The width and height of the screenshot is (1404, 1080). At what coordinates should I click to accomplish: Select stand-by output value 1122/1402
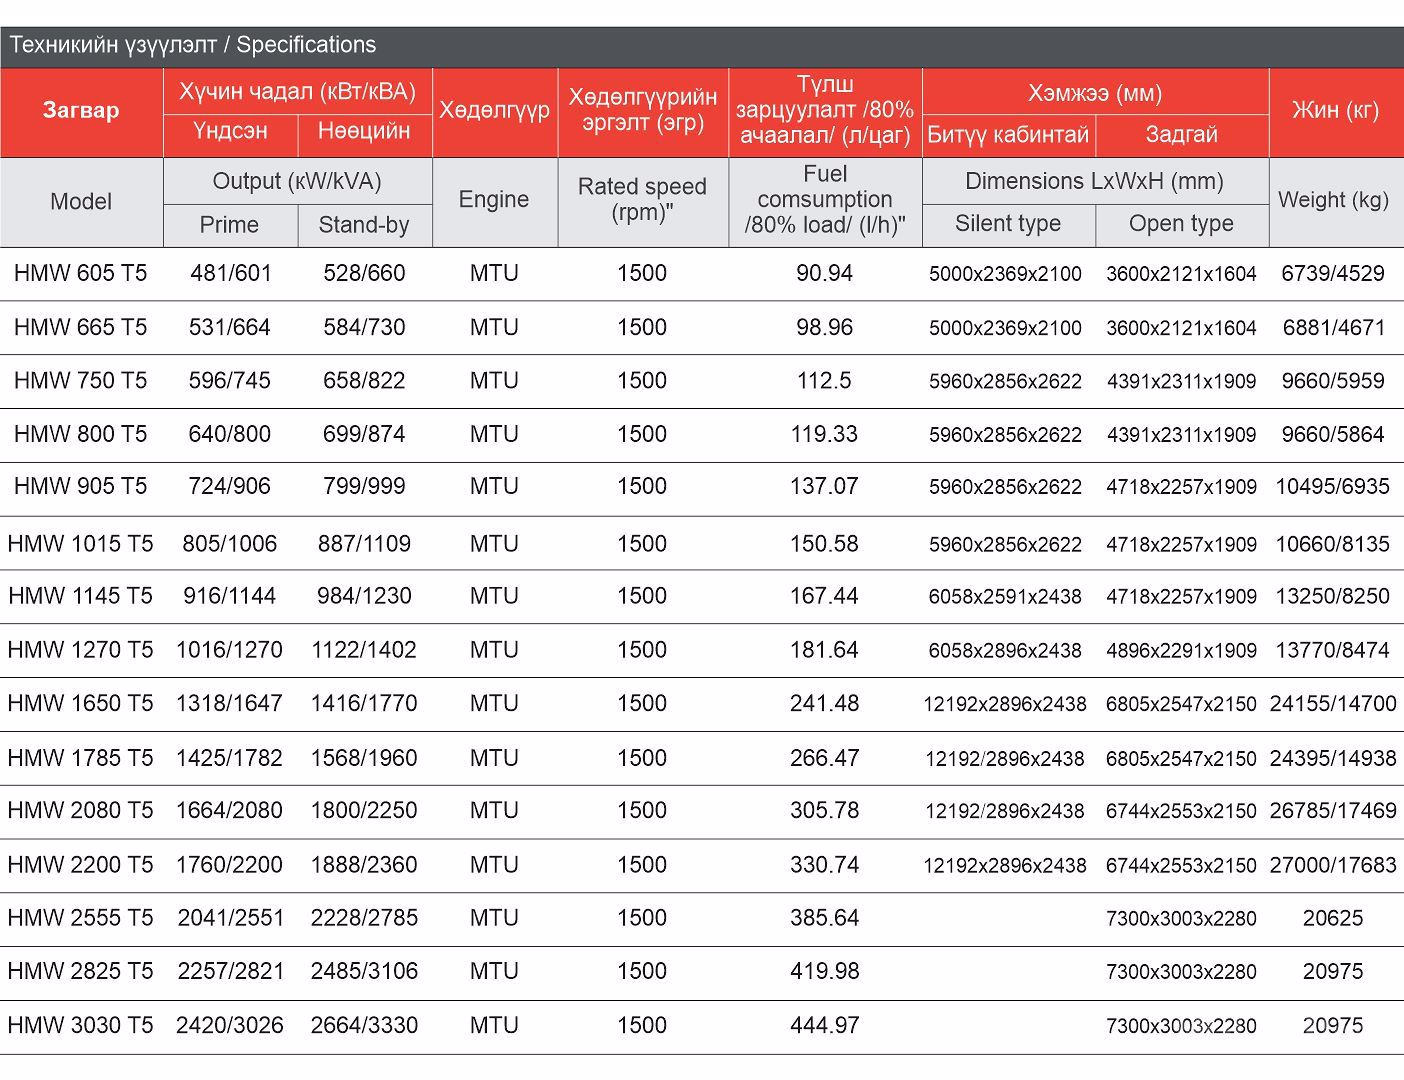(364, 650)
